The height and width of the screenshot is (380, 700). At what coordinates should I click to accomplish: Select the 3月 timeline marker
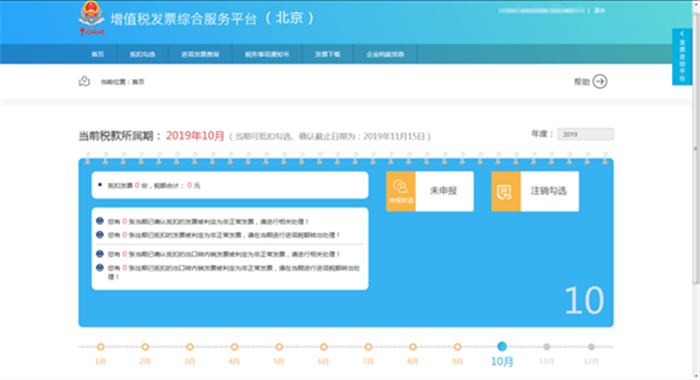[x=190, y=347]
